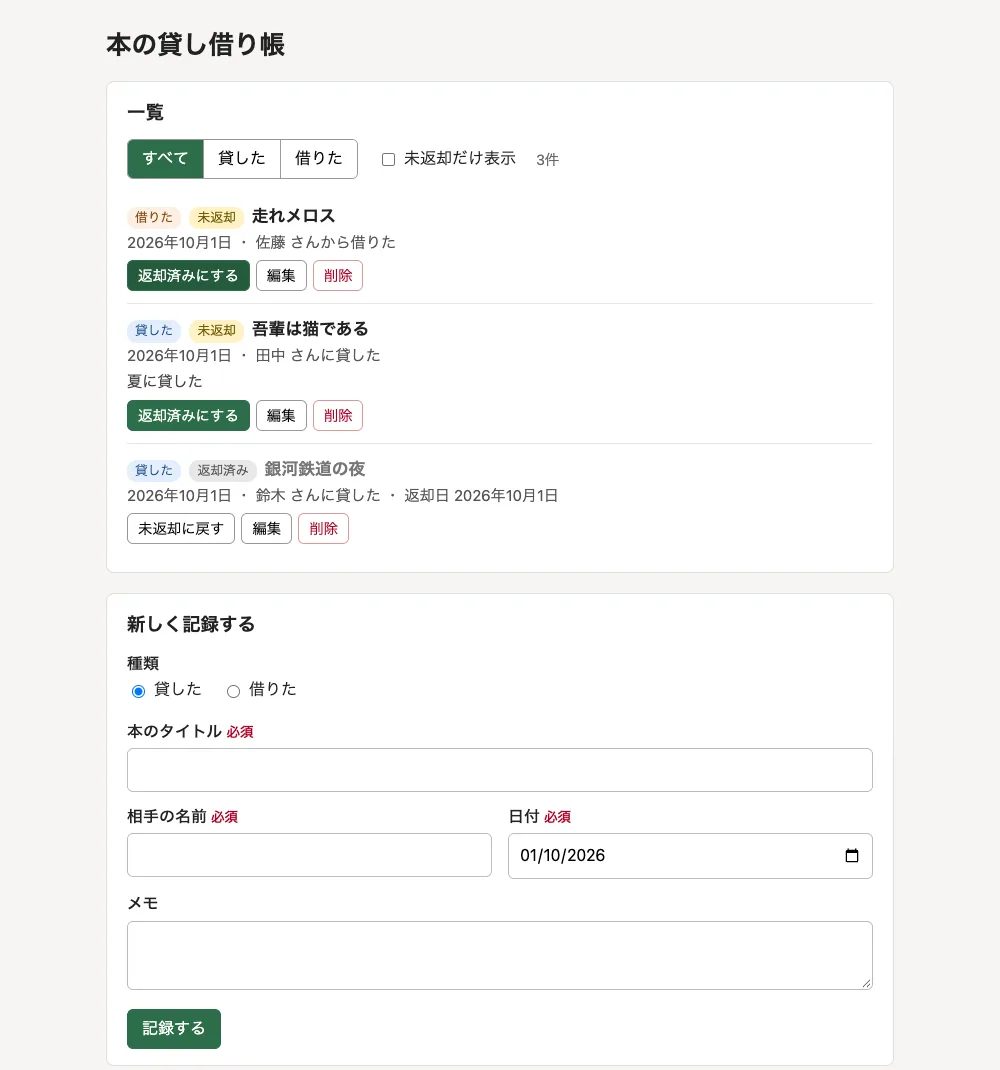Switch to the すべて filter tab
Screen dimensions: 1000x1070
[x=165, y=158]
